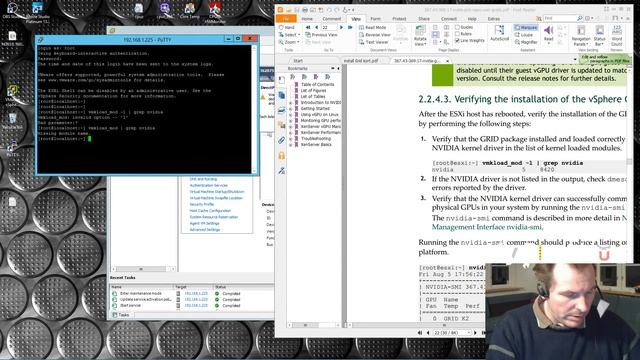The image size is (640, 360).
Task: Open List of Tables bookmark
Action: 313,97
